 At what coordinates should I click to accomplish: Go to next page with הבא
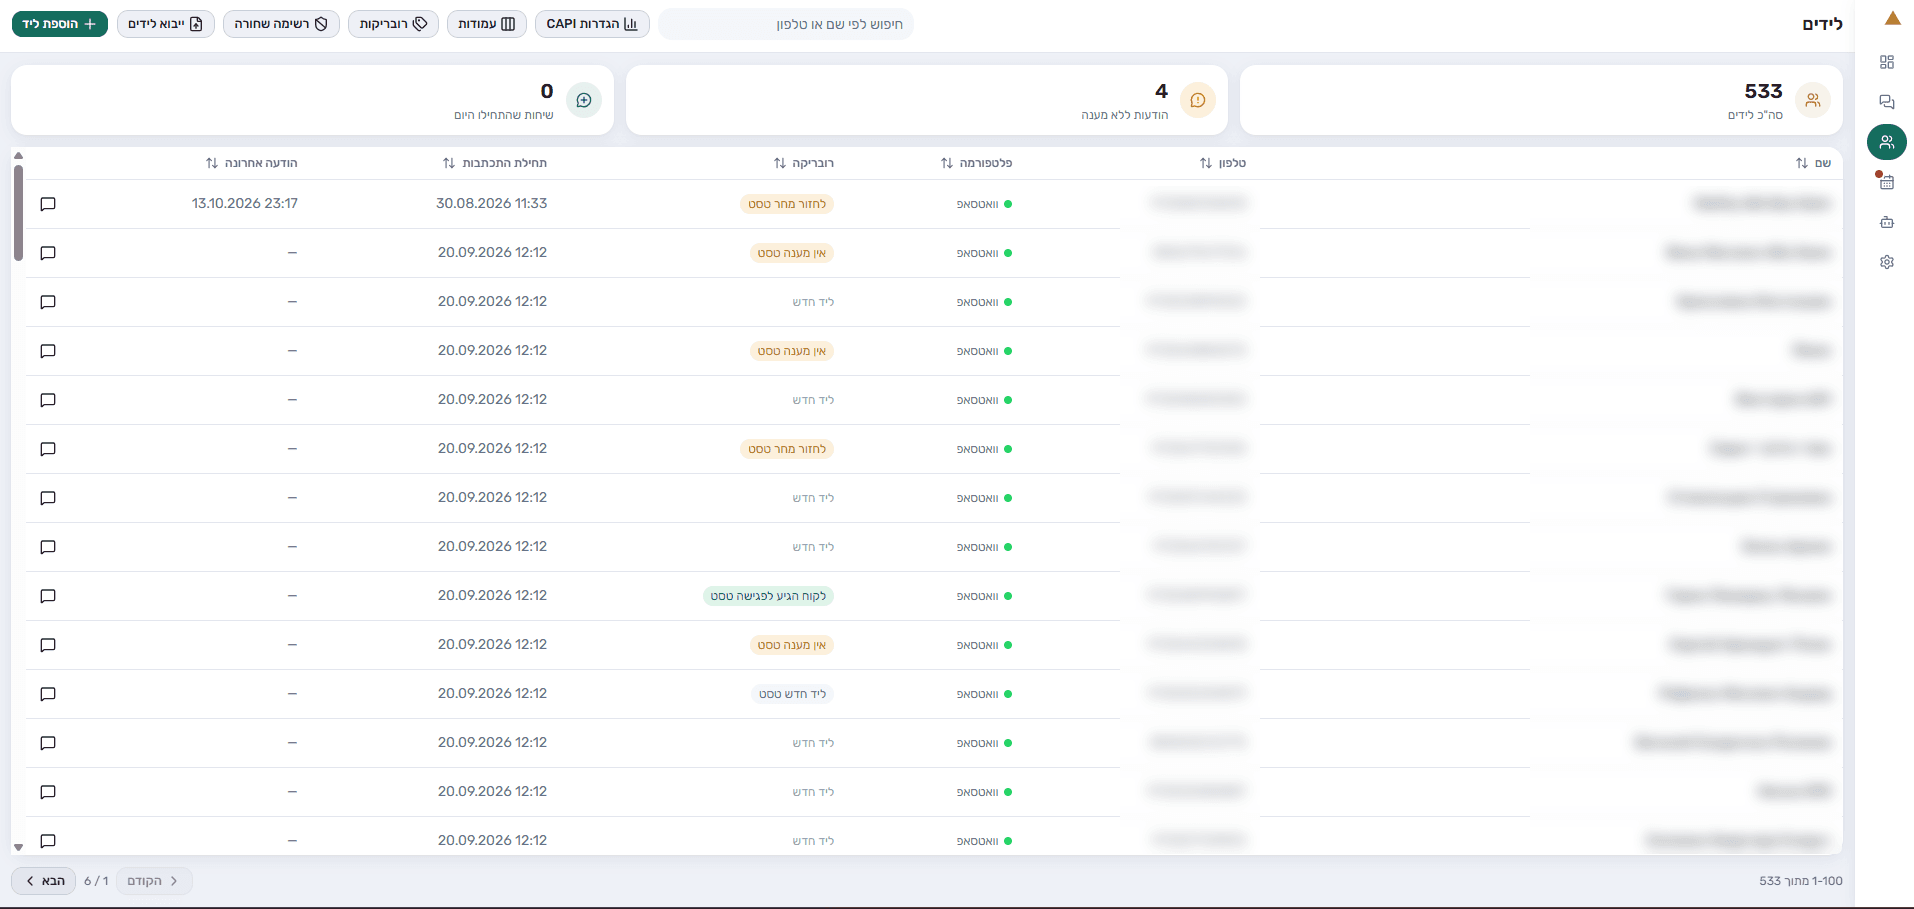(x=44, y=881)
